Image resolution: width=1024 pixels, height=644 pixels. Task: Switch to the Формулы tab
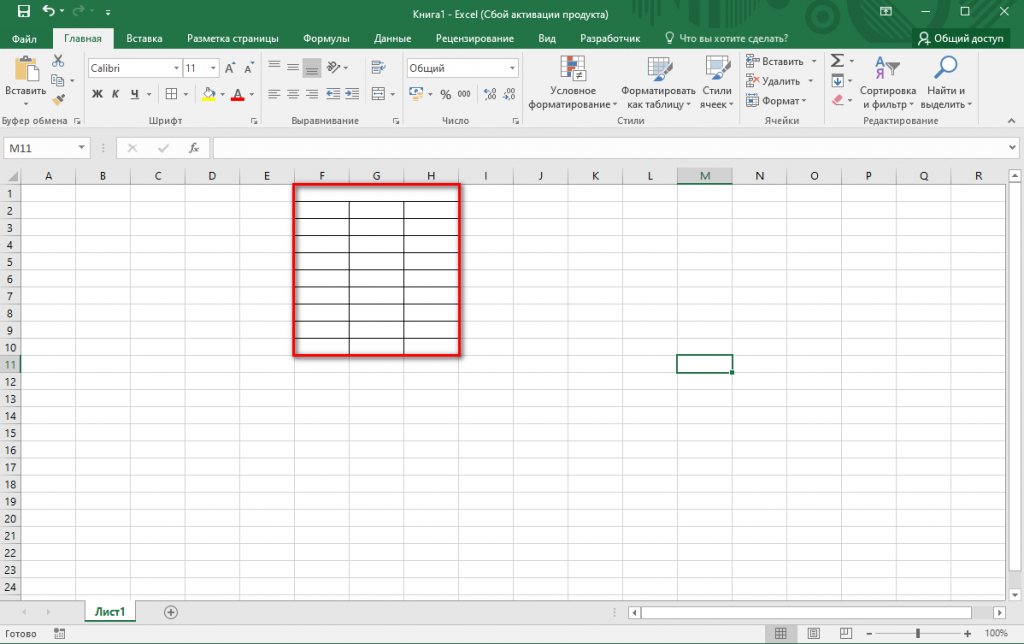[x=326, y=38]
